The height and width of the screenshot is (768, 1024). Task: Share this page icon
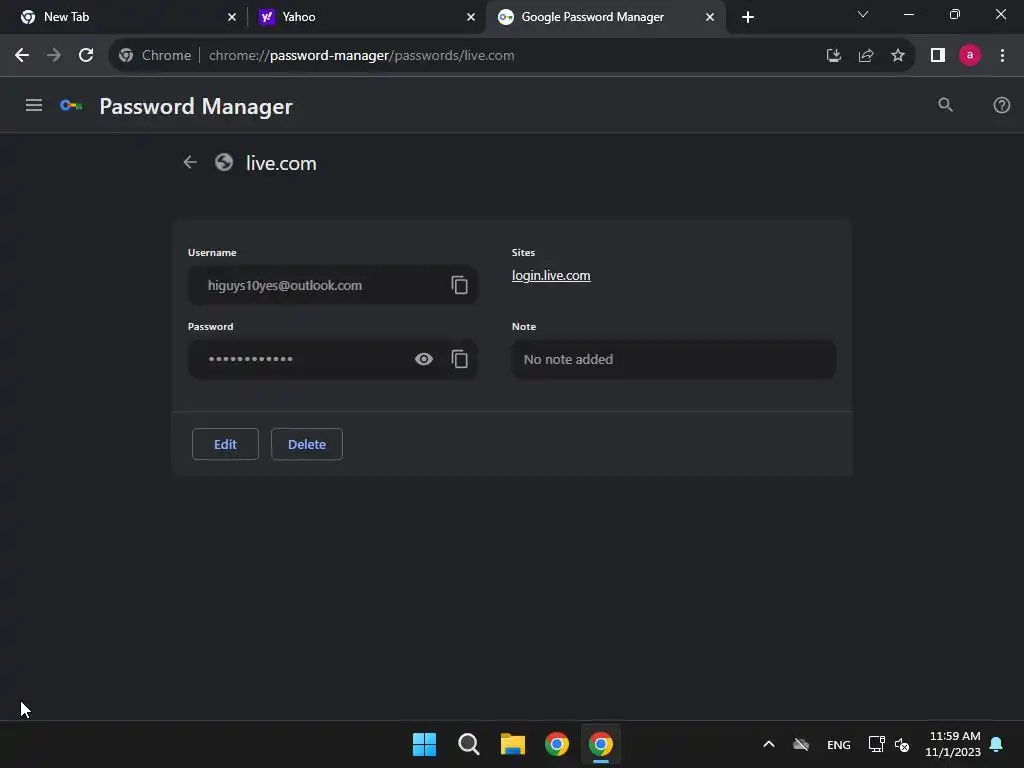[866, 56]
